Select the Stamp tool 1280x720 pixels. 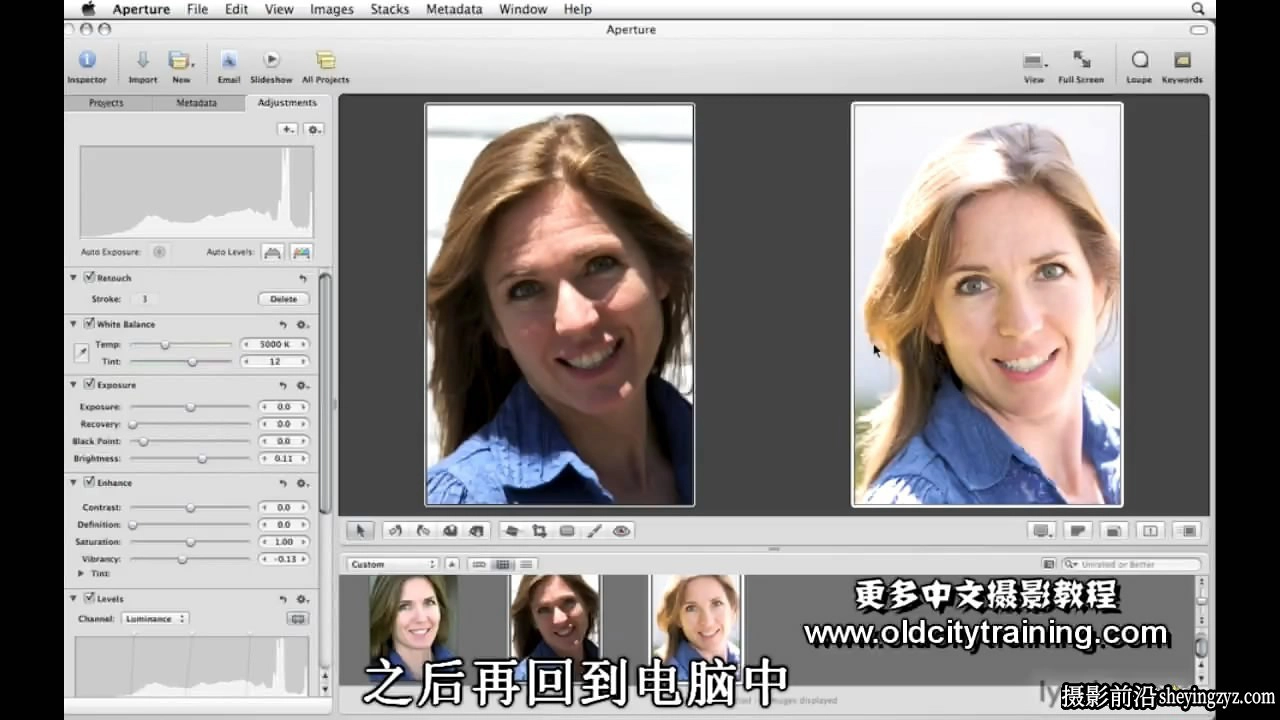[477, 531]
